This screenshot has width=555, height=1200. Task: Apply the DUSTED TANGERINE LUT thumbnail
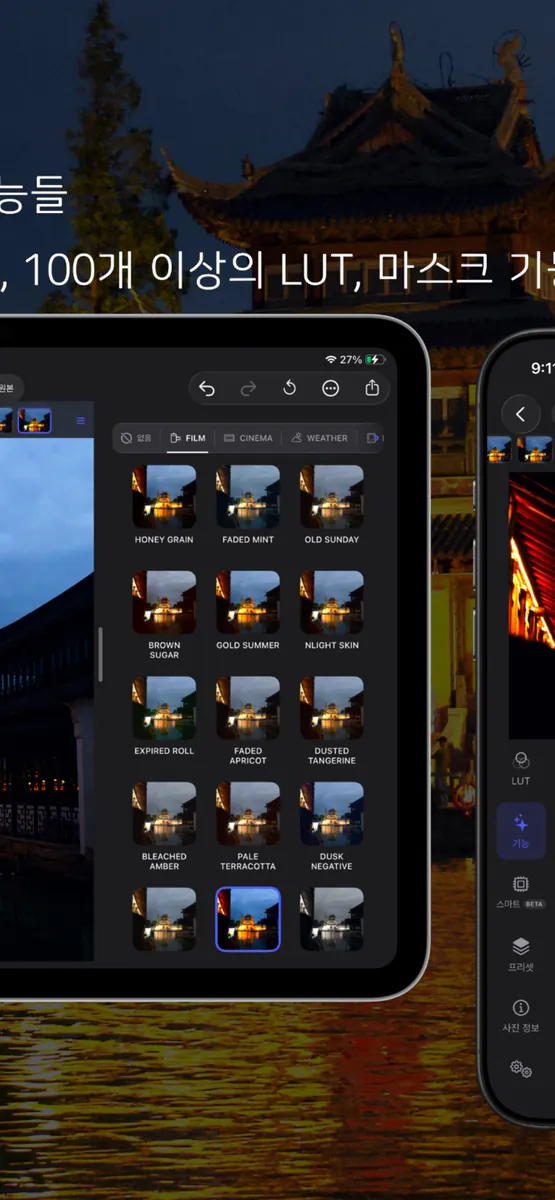332,708
